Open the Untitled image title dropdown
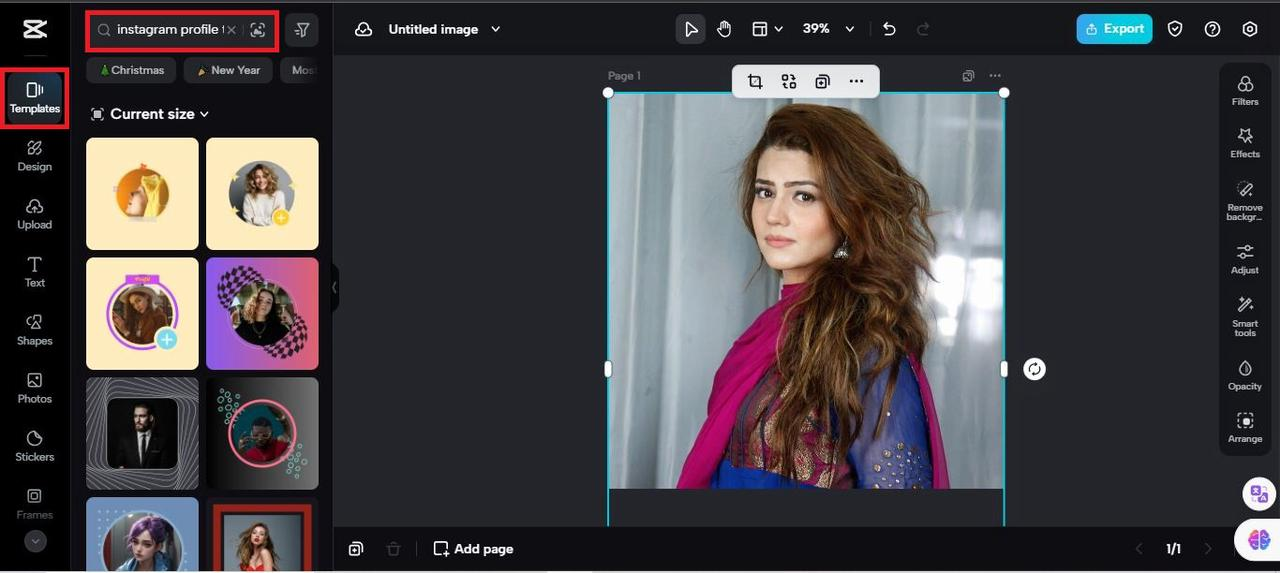The height and width of the screenshot is (573, 1280). [x=445, y=29]
